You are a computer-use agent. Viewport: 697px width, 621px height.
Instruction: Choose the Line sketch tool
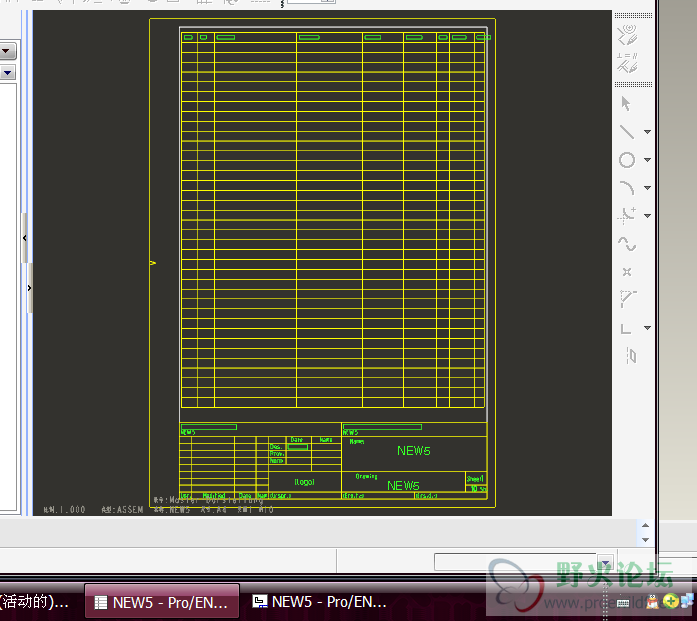tap(627, 131)
